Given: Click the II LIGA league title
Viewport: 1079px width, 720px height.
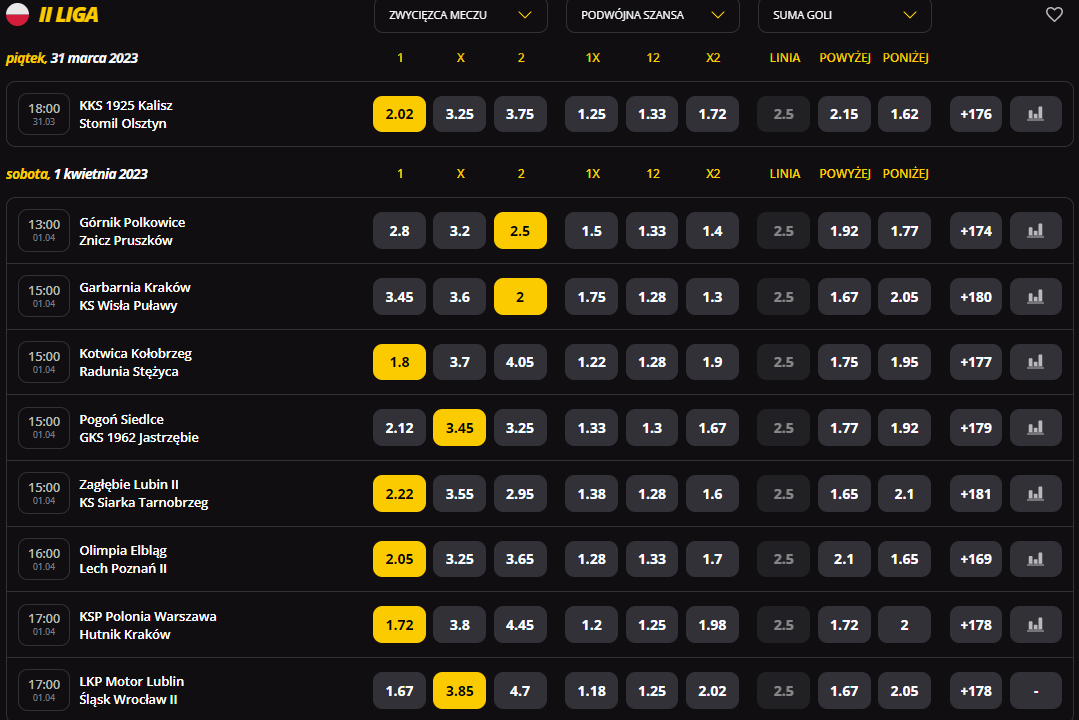Looking at the screenshot, I should pos(68,14).
